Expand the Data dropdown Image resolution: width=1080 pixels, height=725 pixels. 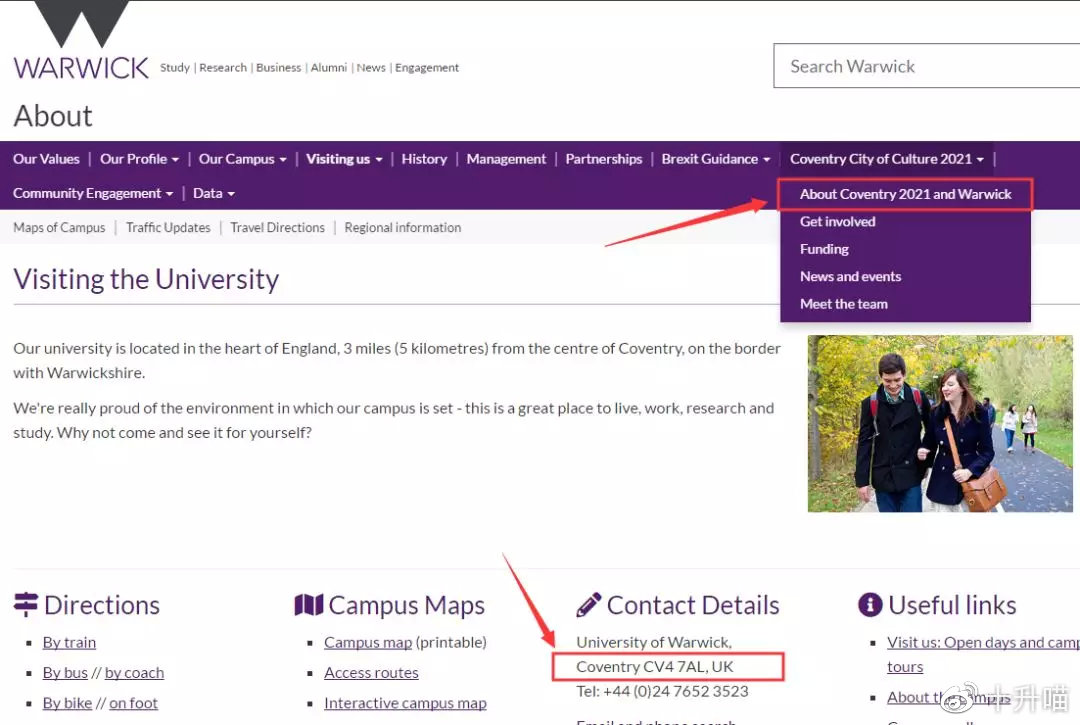(214, 193)
